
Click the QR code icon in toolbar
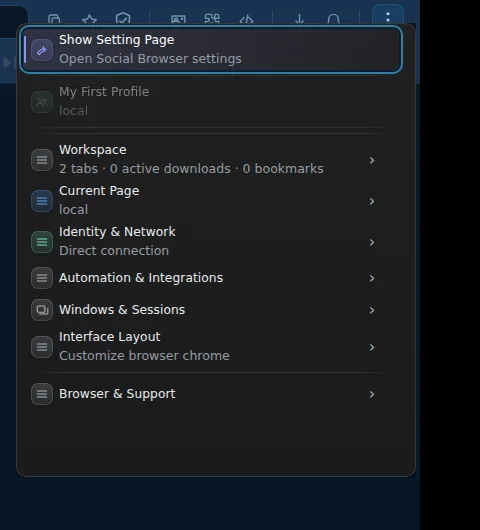click(212, 18)
